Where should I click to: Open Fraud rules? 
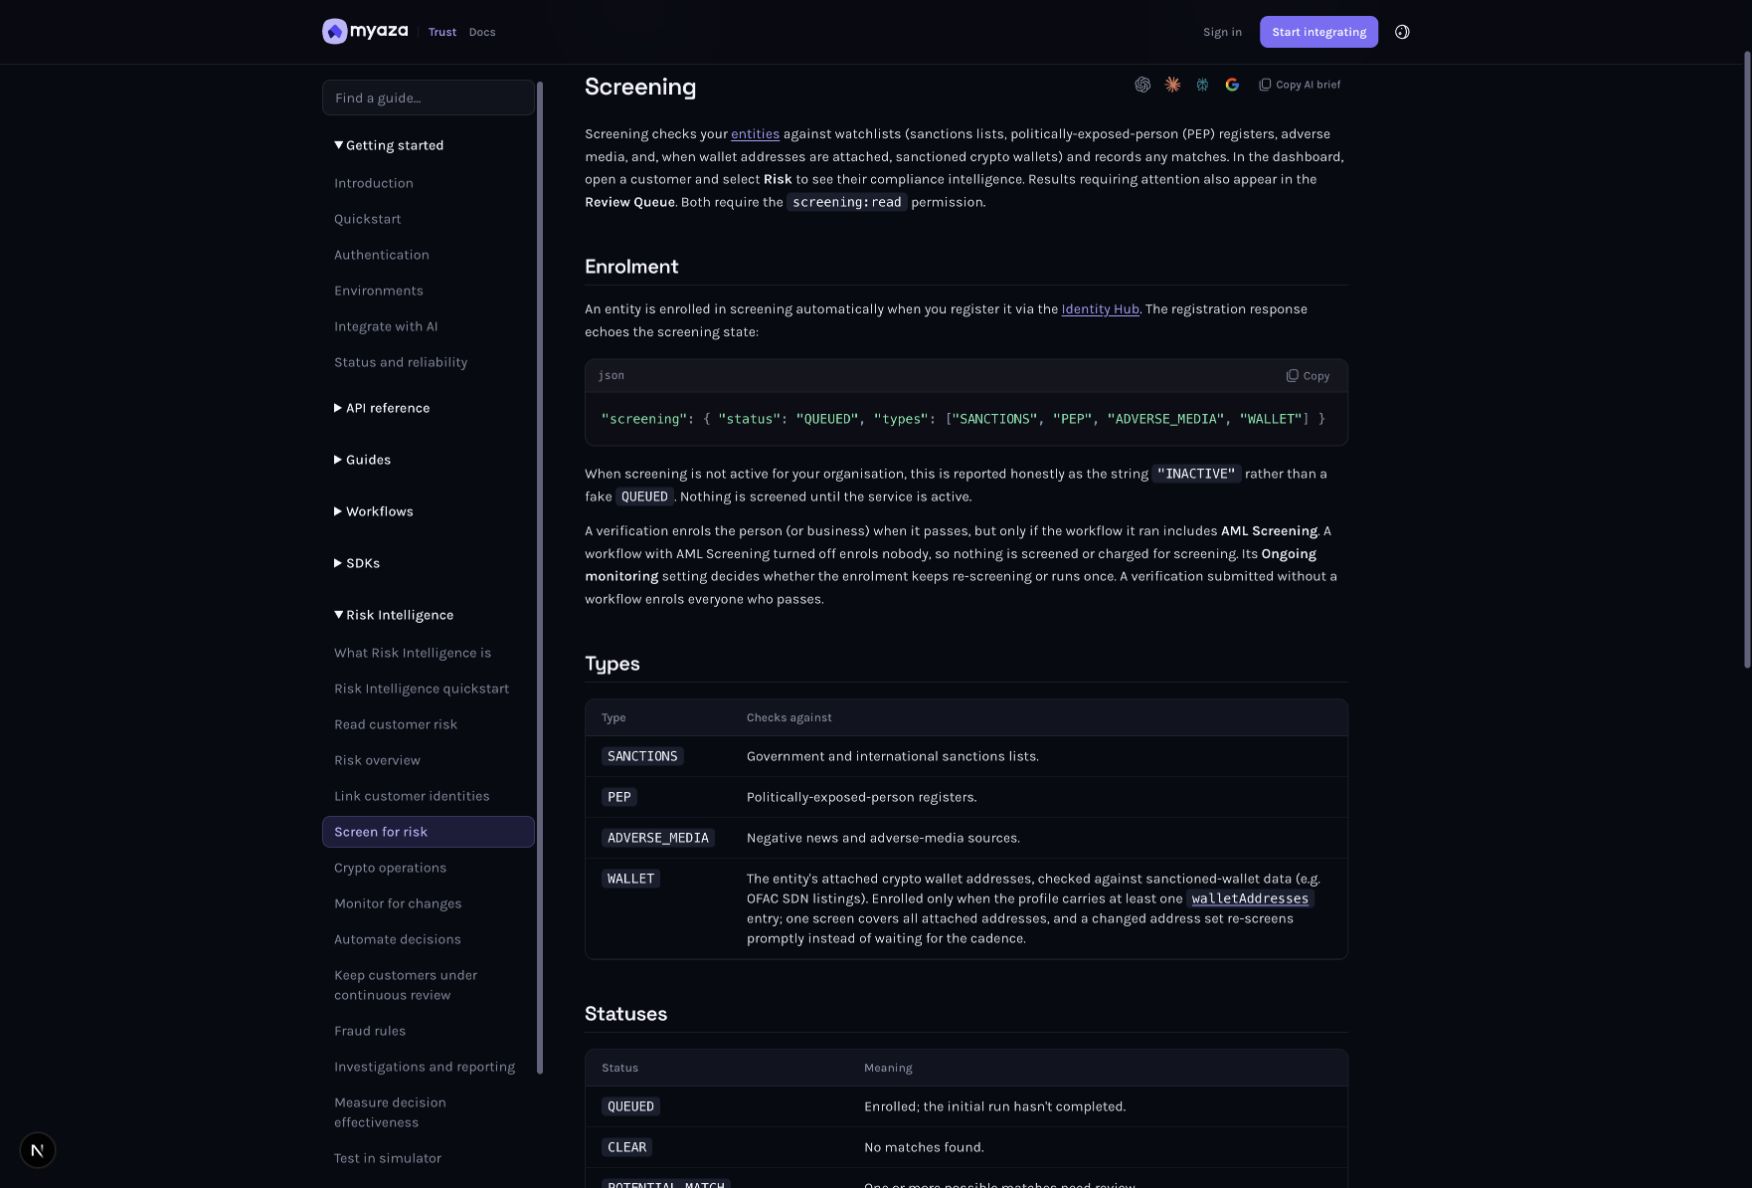[369, 1031]
